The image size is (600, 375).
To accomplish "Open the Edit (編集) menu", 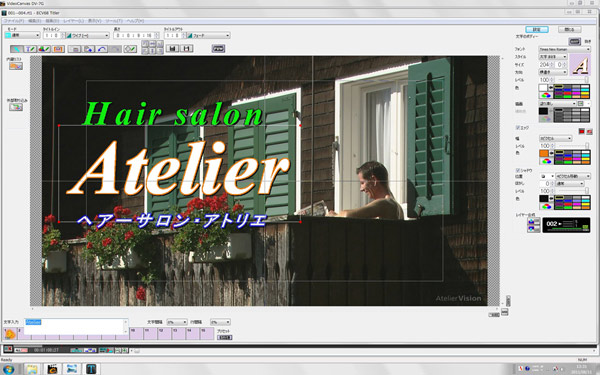I will coord(34,21).
